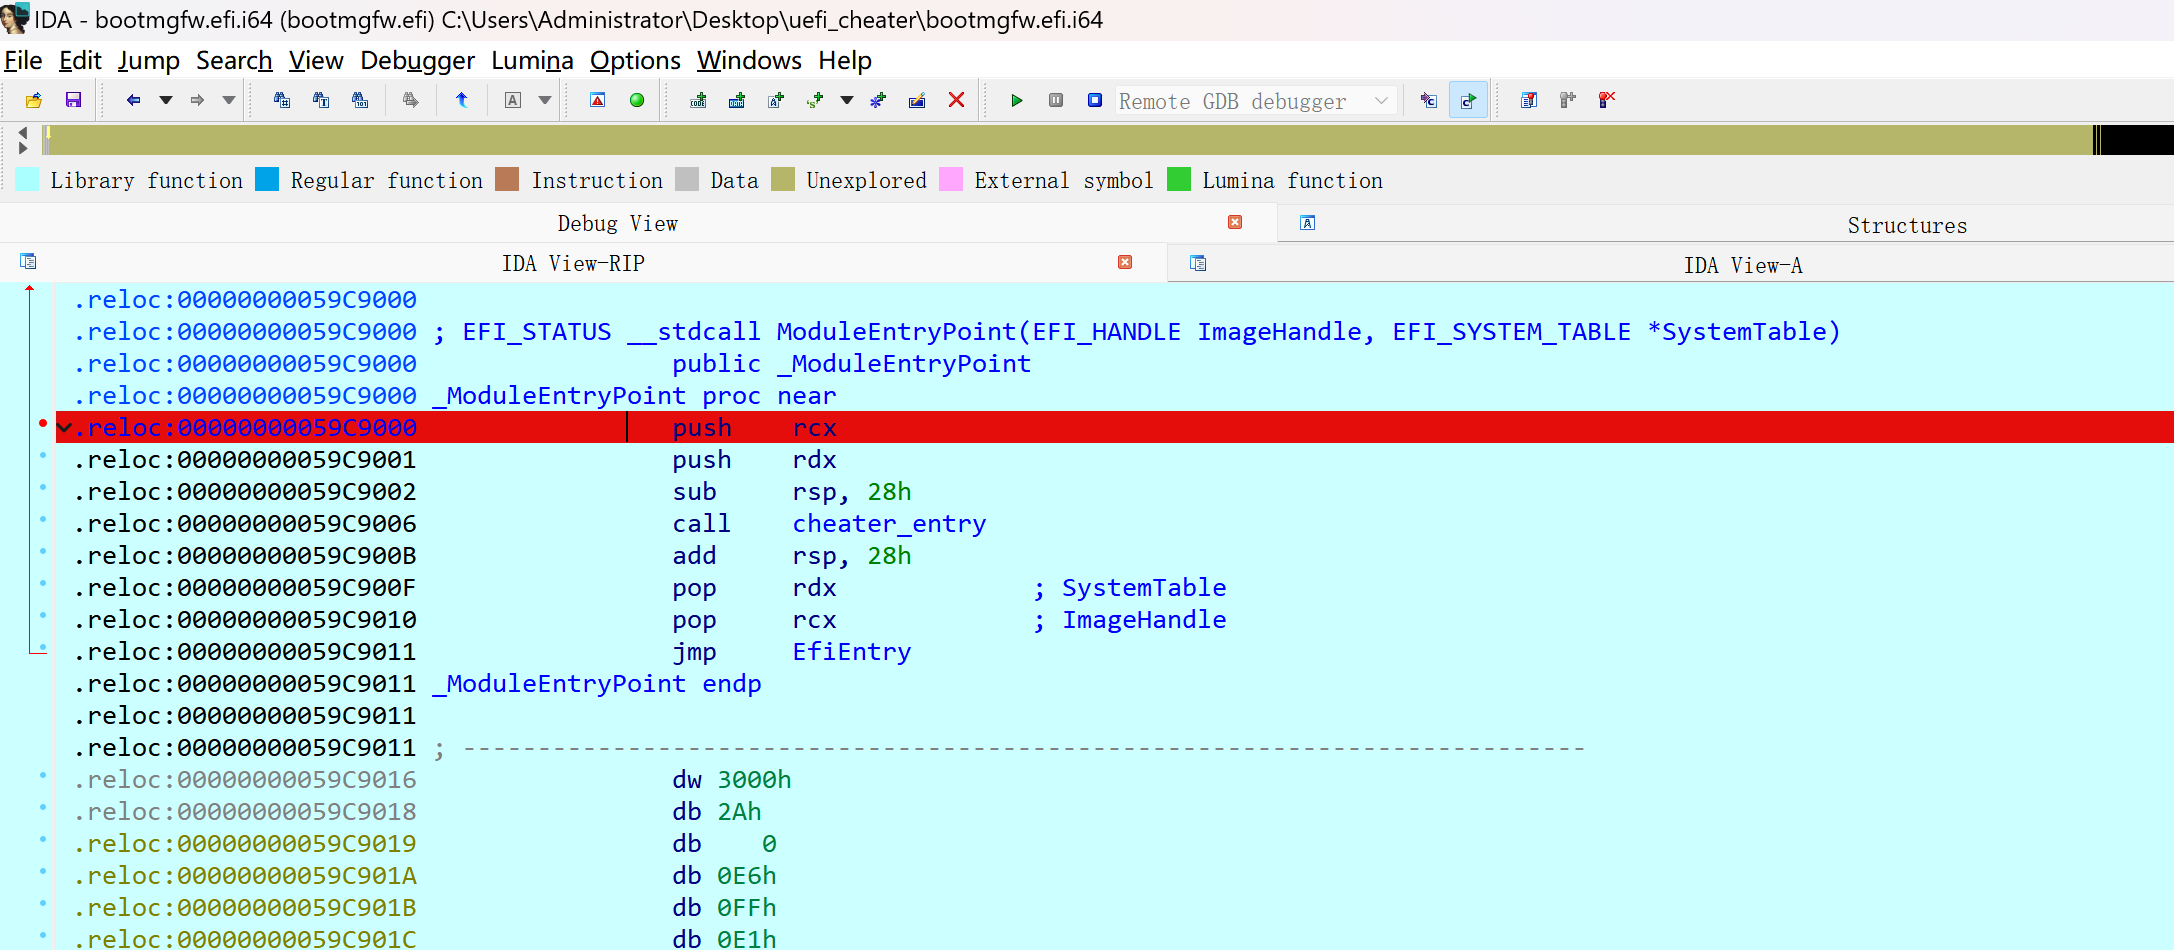Select the IDA View-RIP tab
The image size is (2174, 950).
[x=573, y=263]
